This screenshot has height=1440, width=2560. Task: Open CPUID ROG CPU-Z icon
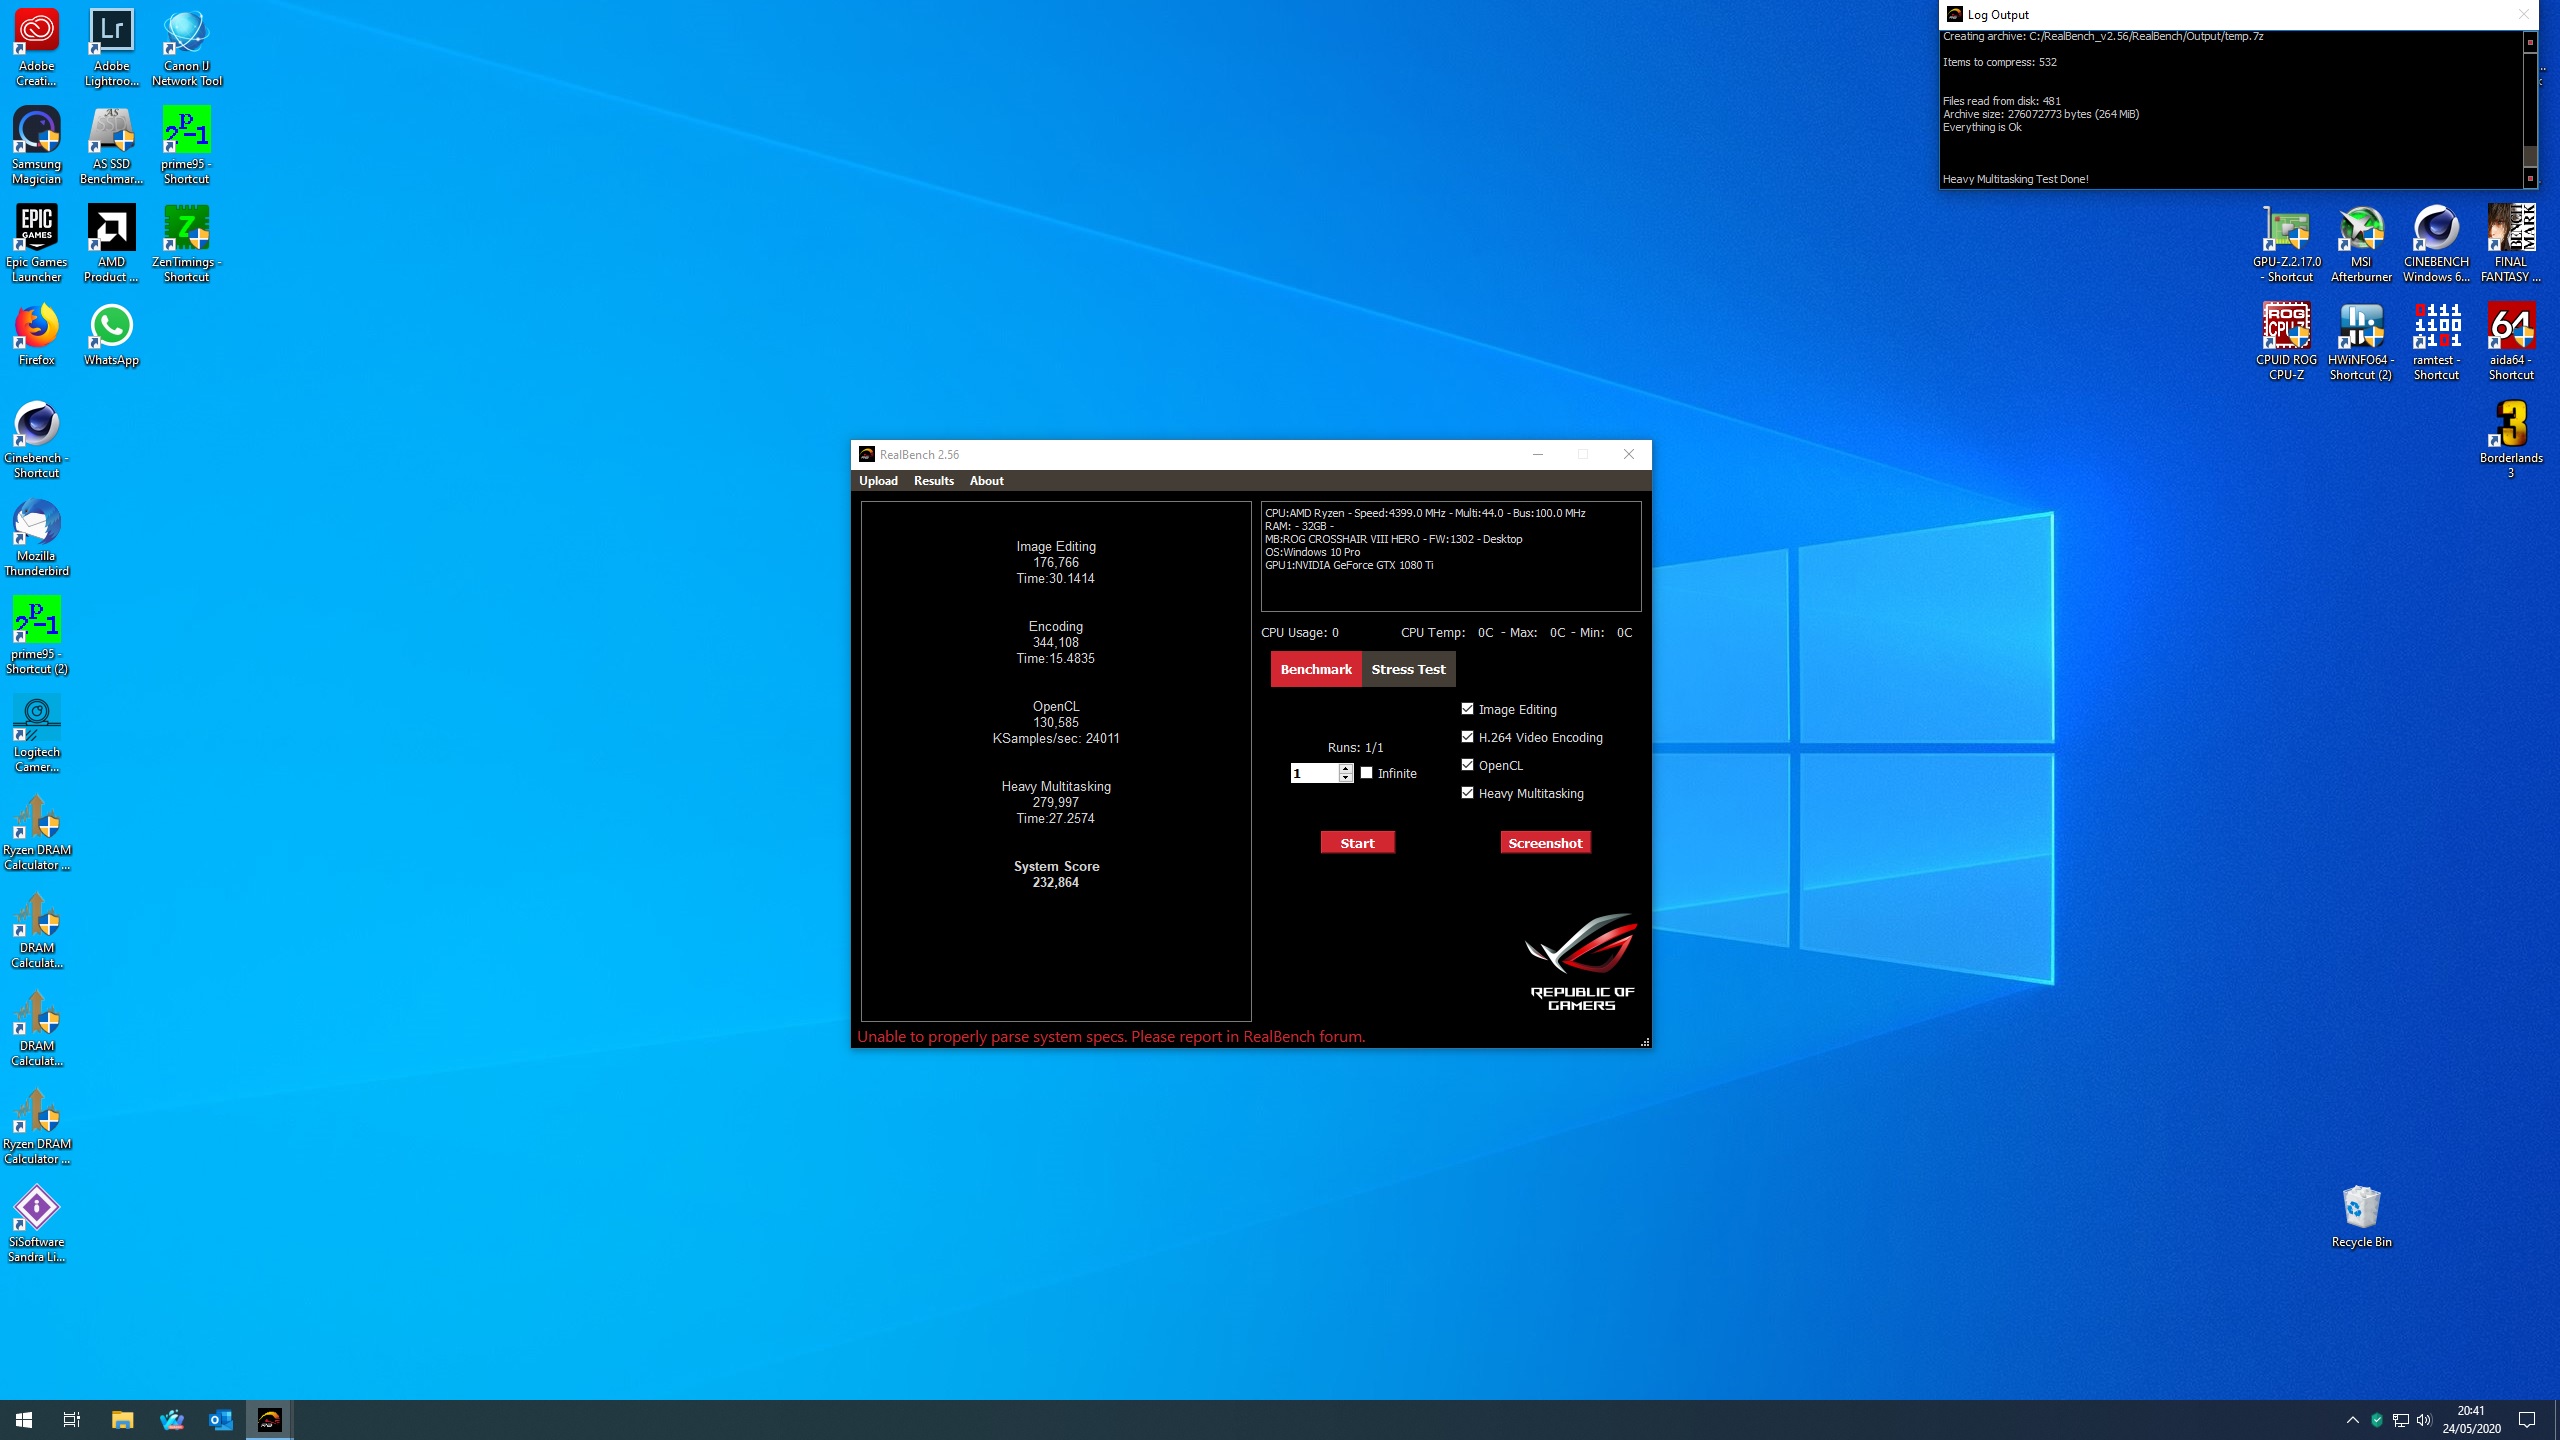tap(2287, 342)
